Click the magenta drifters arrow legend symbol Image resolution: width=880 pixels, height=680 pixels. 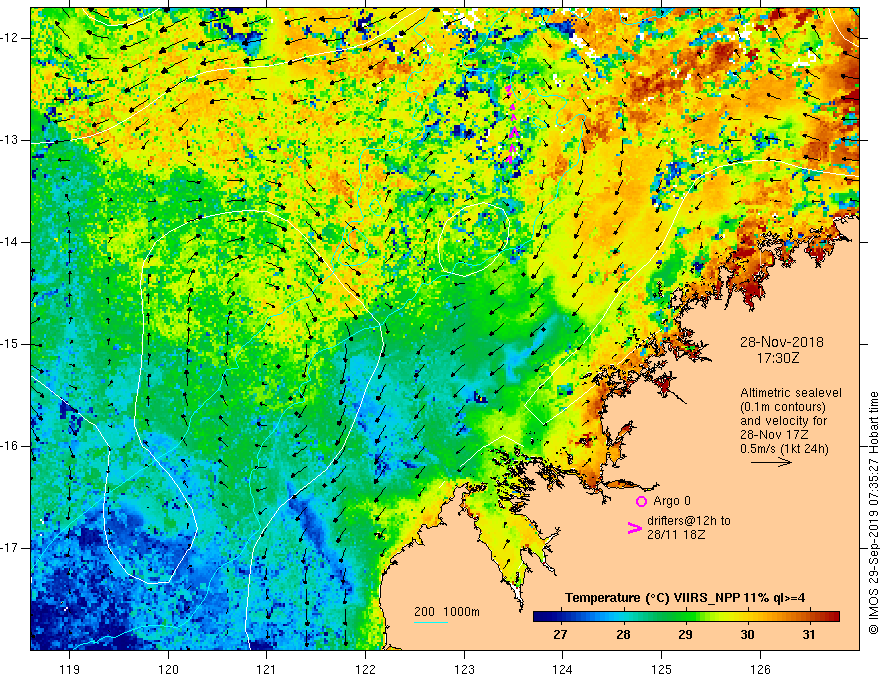[634, 527]
